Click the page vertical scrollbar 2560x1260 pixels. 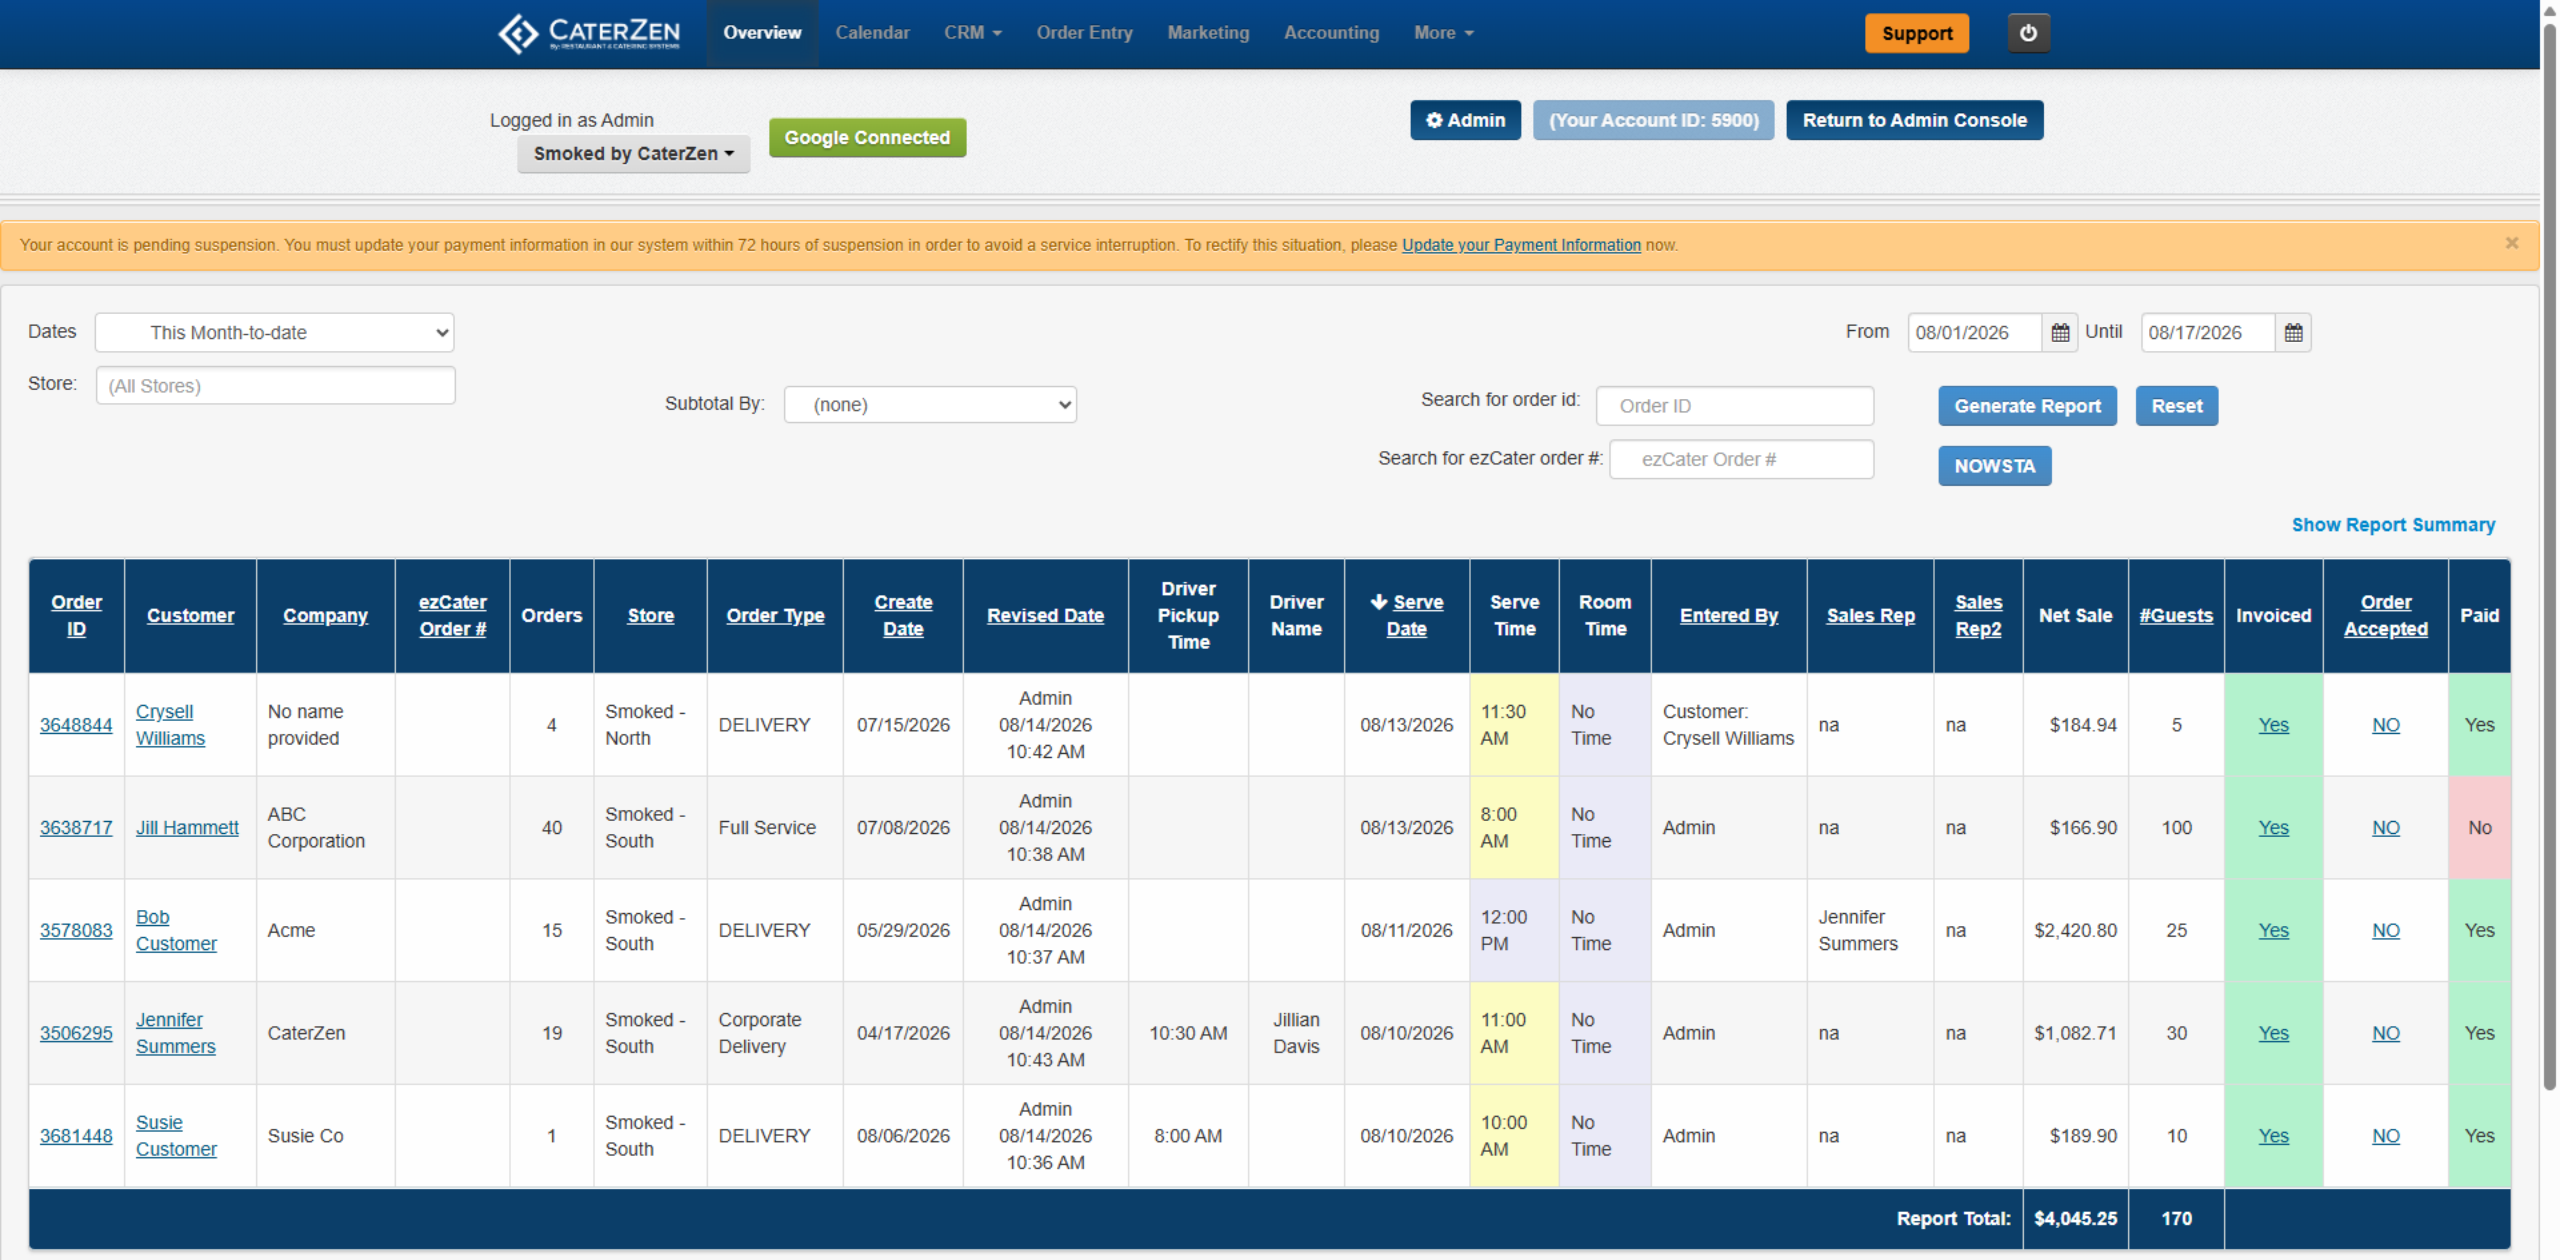[x=2549, y=560]
